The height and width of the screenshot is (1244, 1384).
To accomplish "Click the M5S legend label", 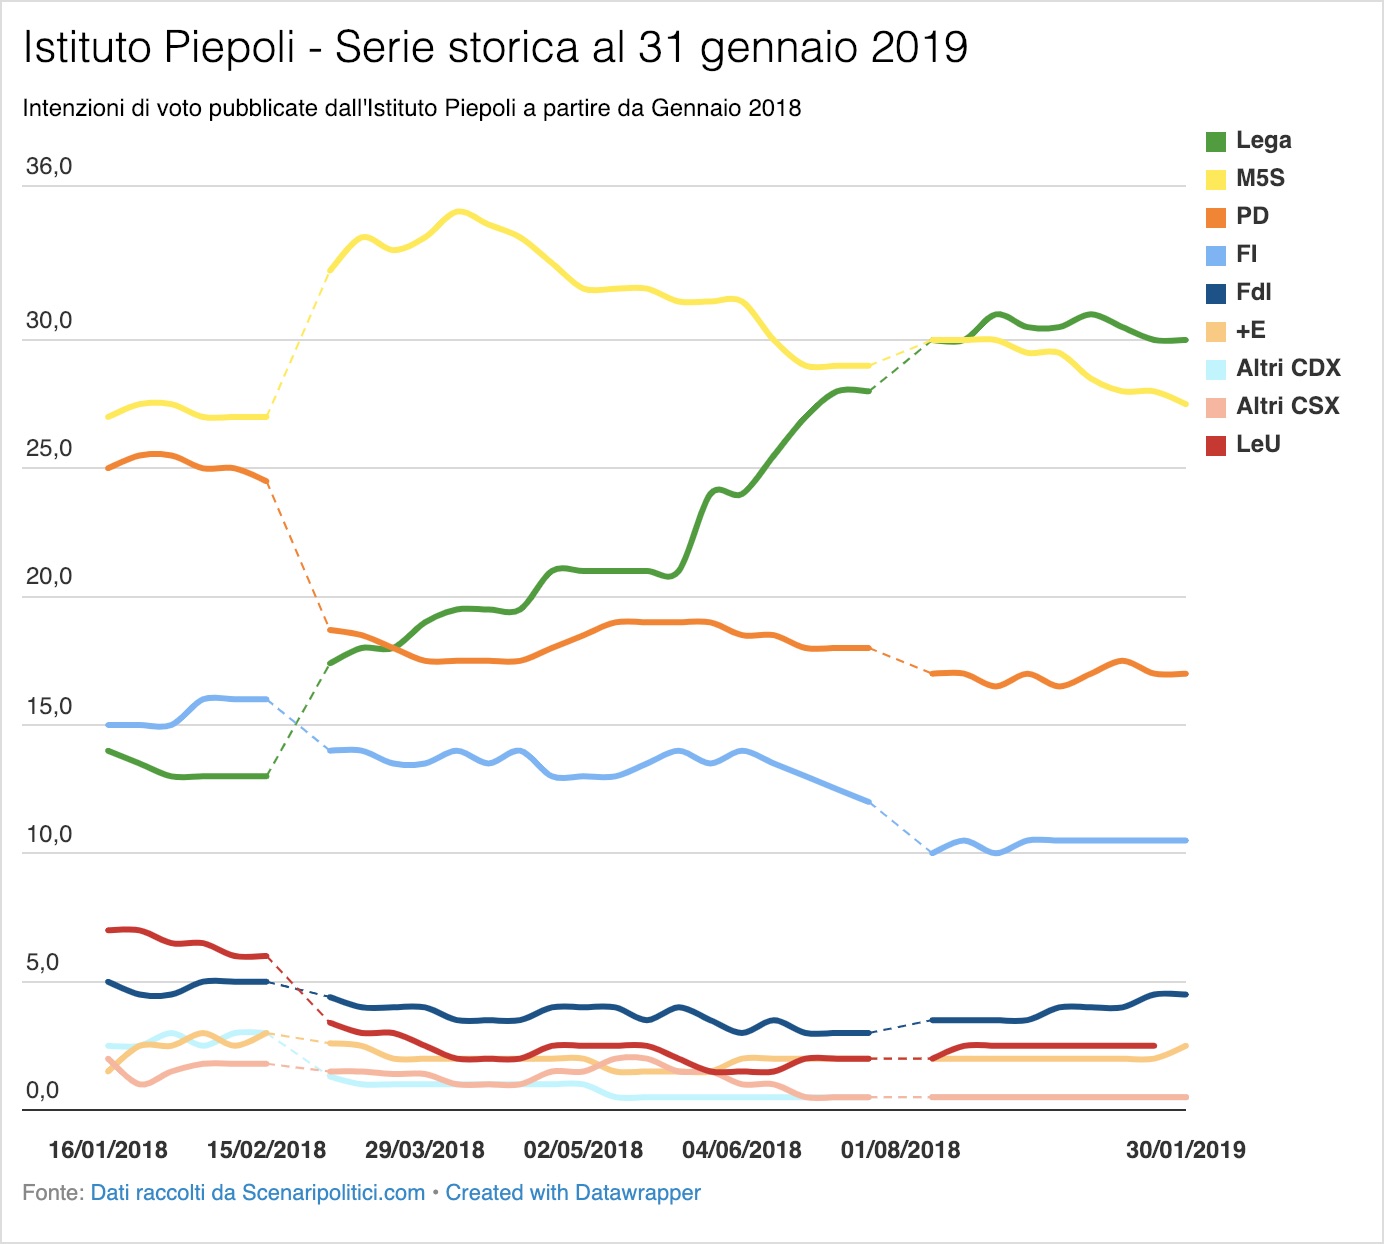I will coord(1260,178).
